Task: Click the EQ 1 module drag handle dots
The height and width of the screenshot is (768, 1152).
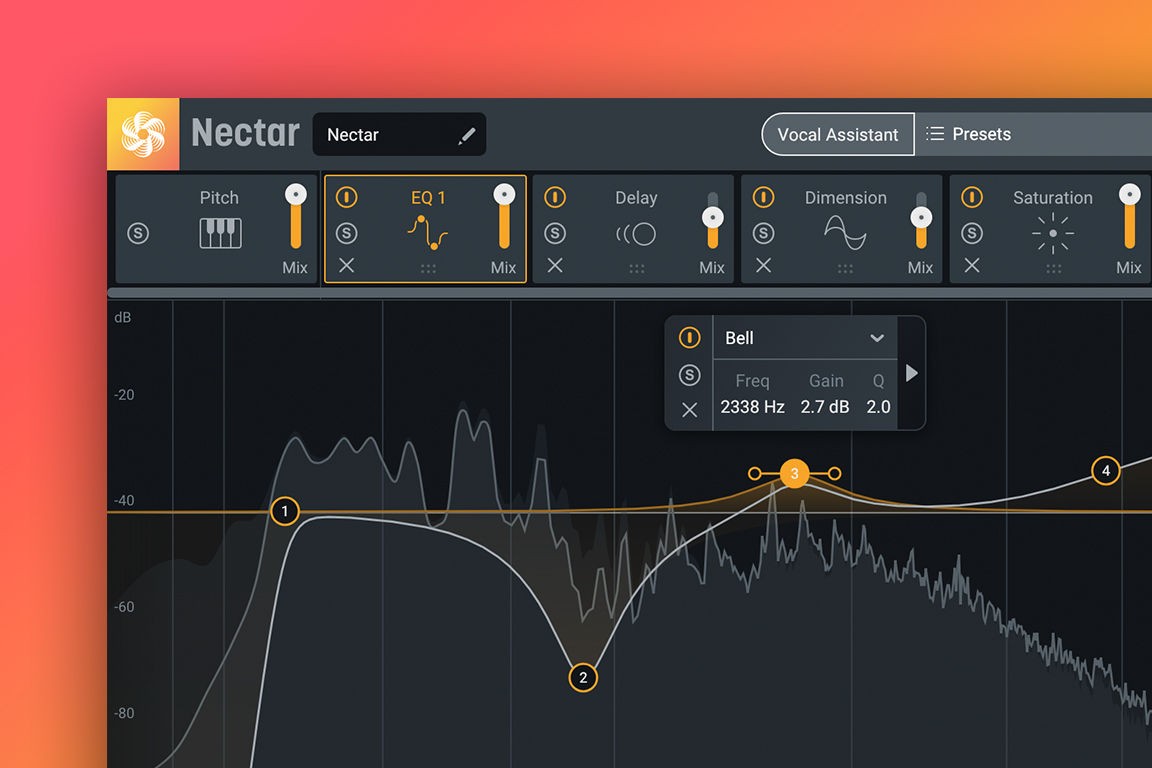Action: [x=428, y=269]
